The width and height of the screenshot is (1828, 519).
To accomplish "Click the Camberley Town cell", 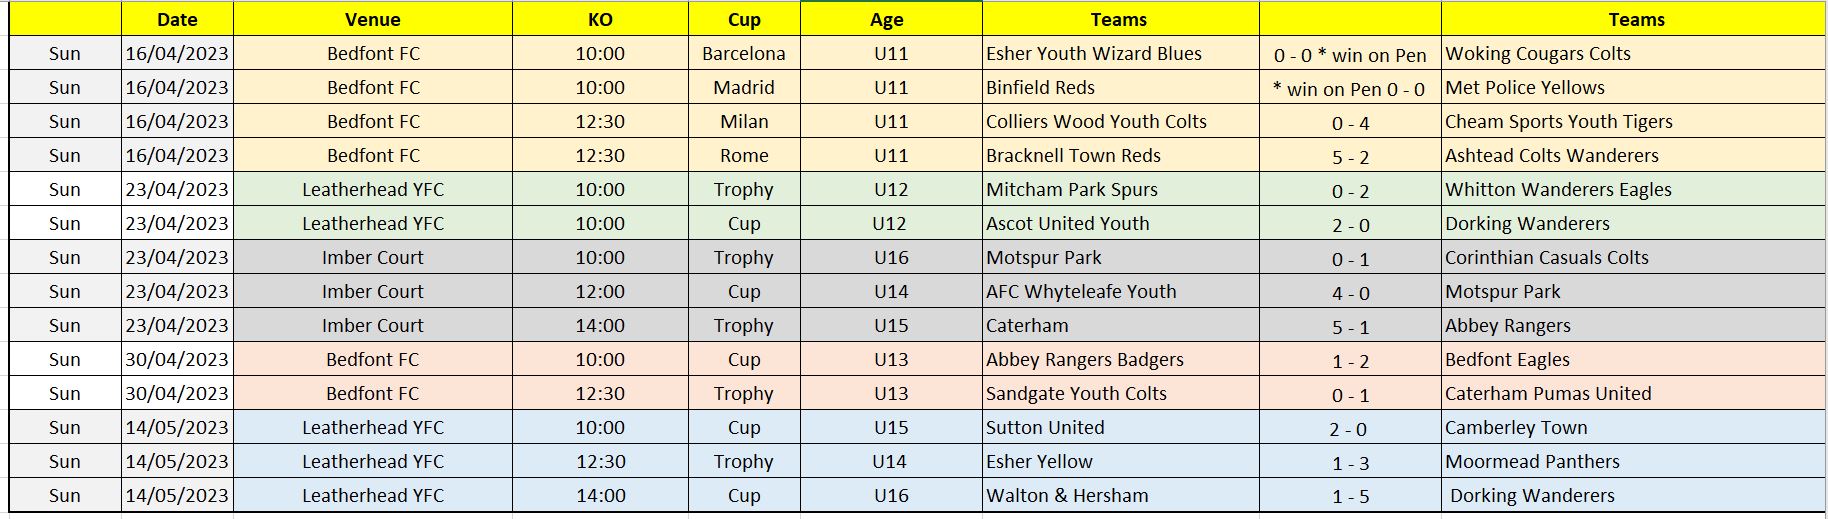I will pyautogui.click(x=1633, y=428).
